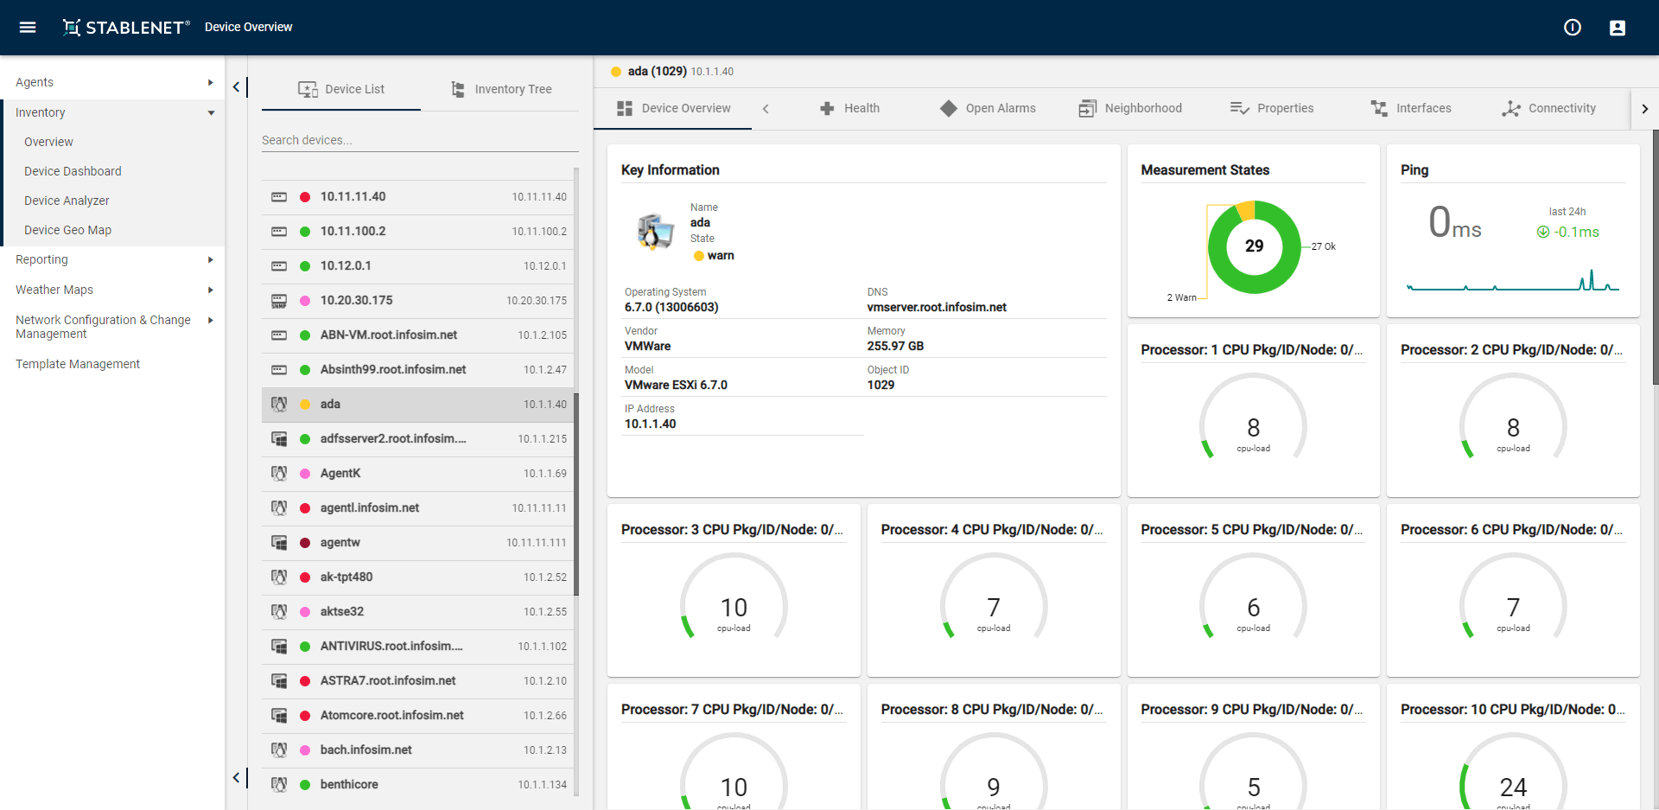Click the pink status dot of AgentK

(x=305, y=473)
